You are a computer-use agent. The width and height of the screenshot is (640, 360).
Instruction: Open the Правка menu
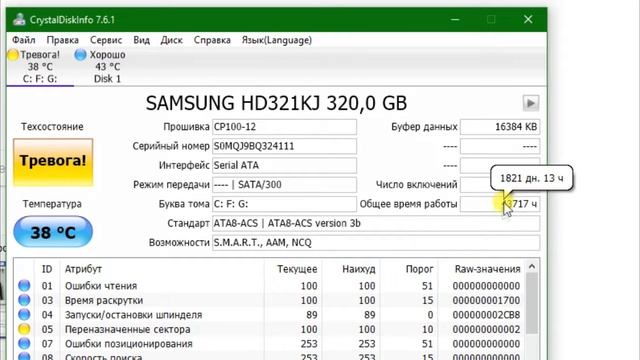tap(62, 40)
